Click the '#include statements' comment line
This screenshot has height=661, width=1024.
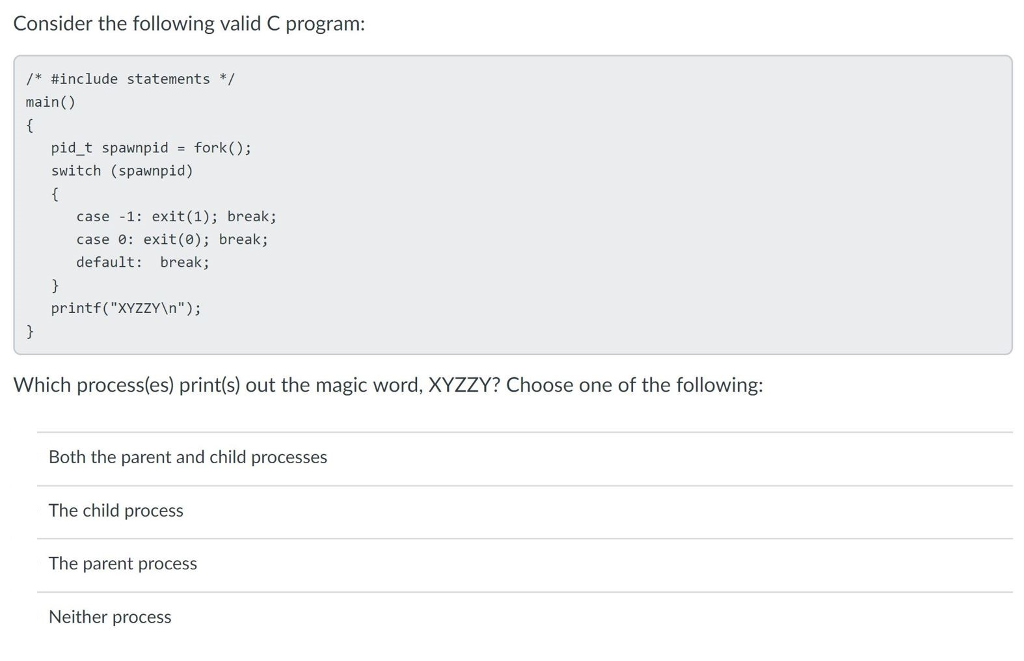click(131, 79)
